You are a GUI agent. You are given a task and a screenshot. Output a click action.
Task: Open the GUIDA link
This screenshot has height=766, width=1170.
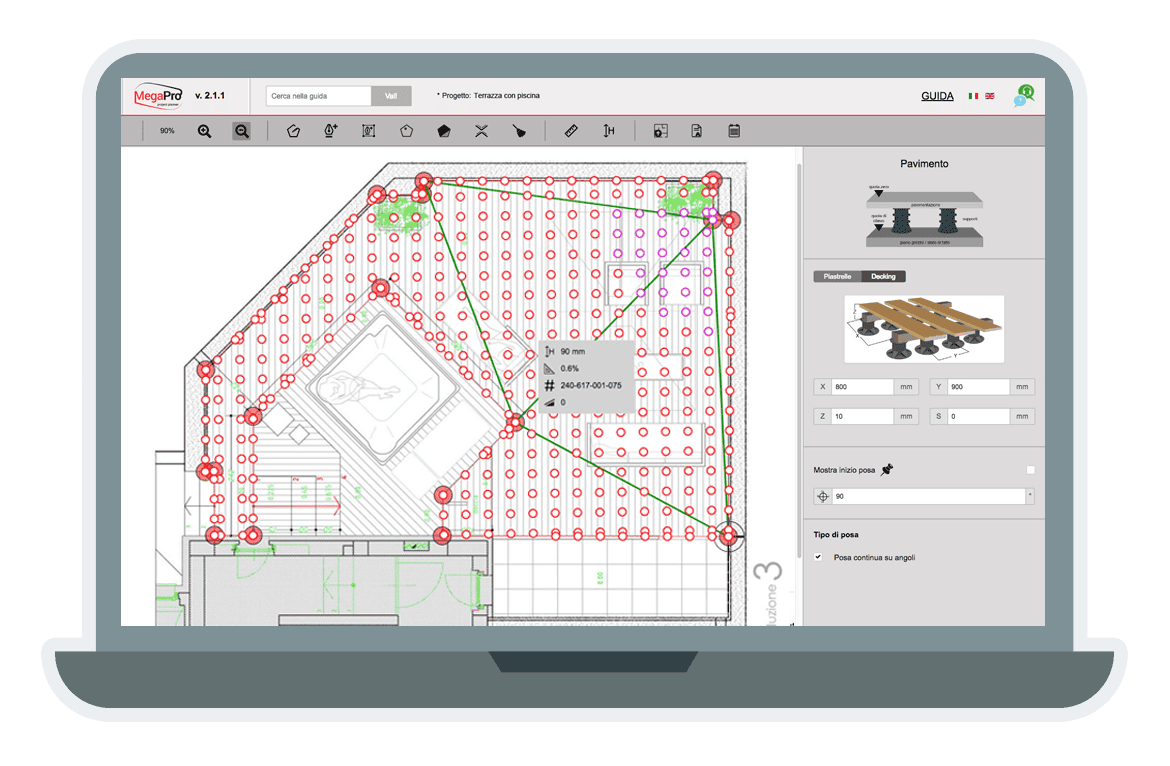click(937, 96)
